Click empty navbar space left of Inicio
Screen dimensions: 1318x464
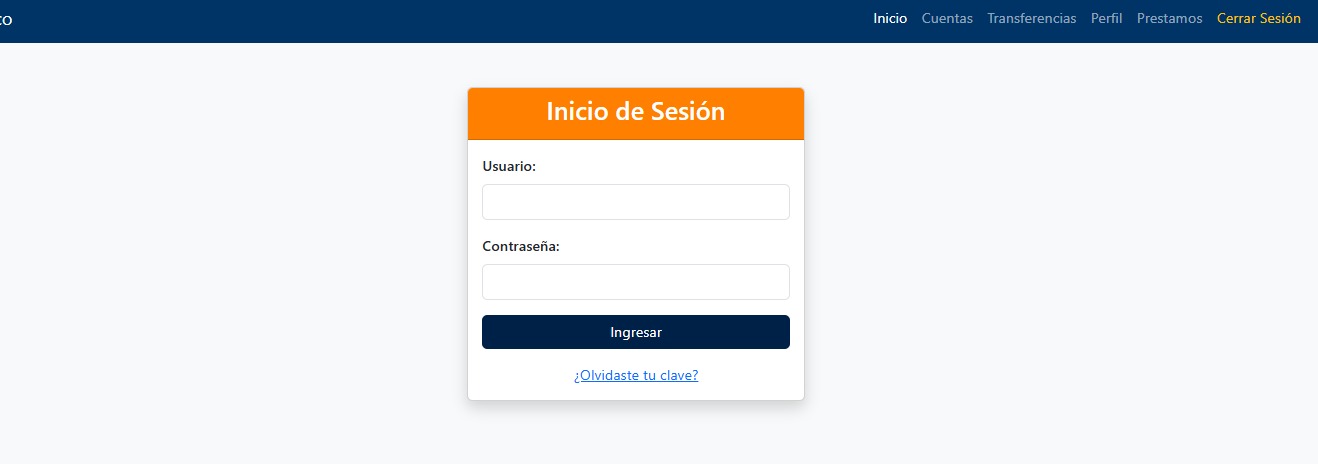pos(500,20)
